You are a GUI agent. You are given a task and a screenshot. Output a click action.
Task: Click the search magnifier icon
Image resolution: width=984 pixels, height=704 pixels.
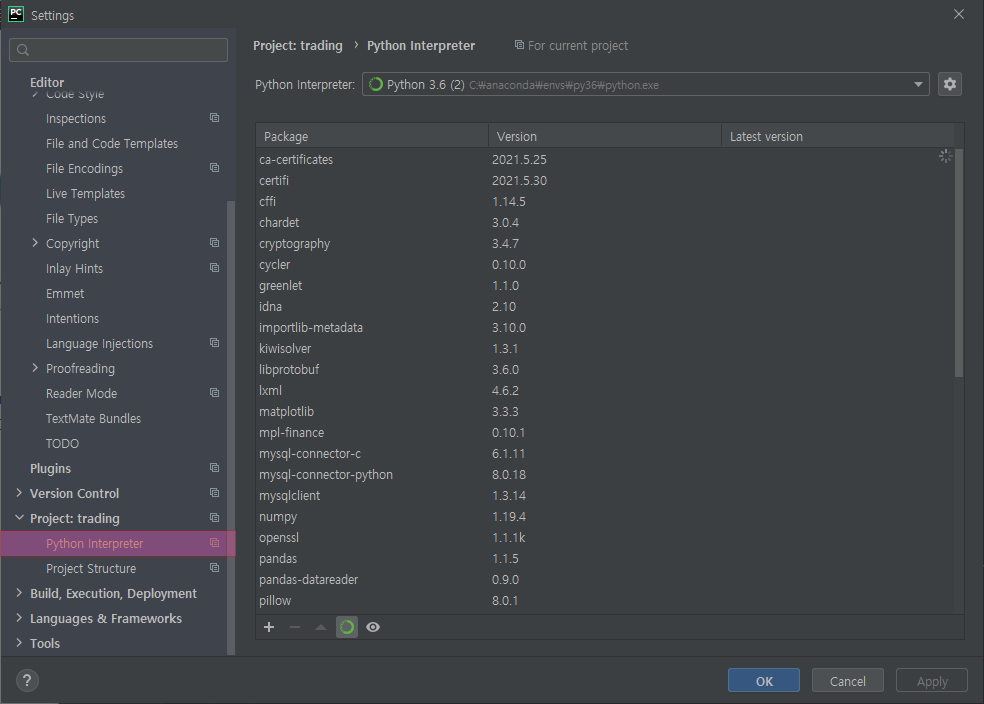pos(23,50)
